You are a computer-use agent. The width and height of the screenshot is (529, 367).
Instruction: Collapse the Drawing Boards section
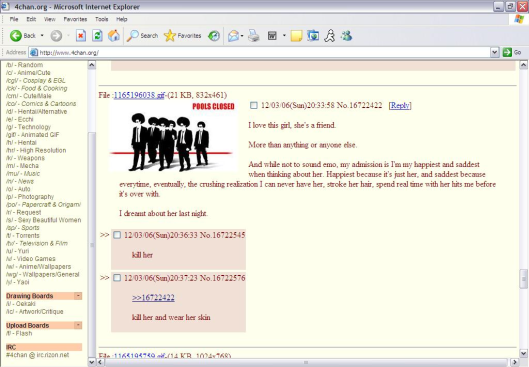click(x=78, y=296)
